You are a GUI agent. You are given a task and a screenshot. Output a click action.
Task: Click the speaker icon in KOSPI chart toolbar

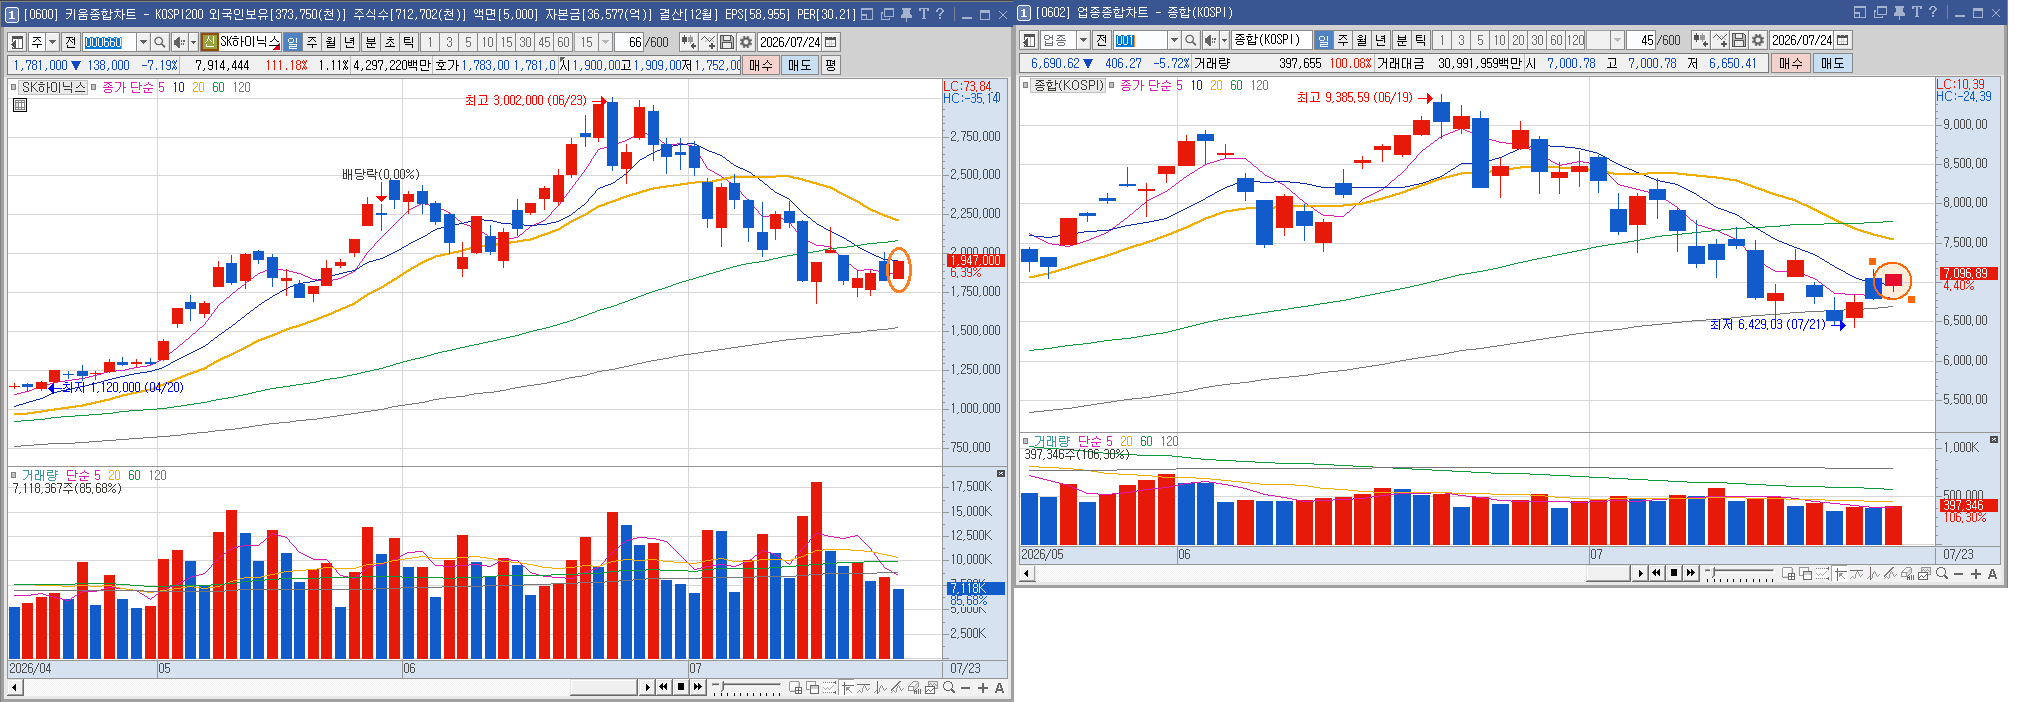tap(1211, 40)
